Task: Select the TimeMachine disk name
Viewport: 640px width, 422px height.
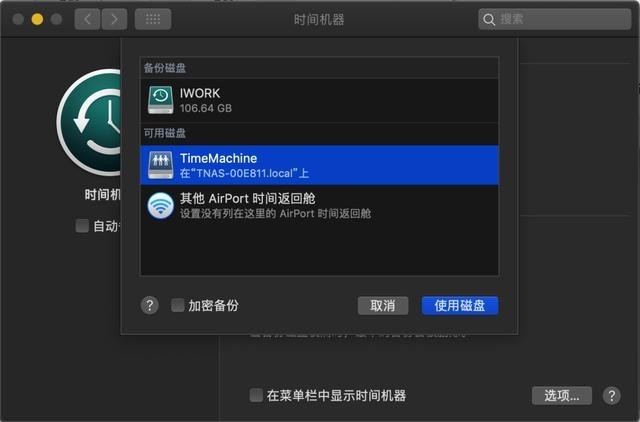Action: pos(218,158)
